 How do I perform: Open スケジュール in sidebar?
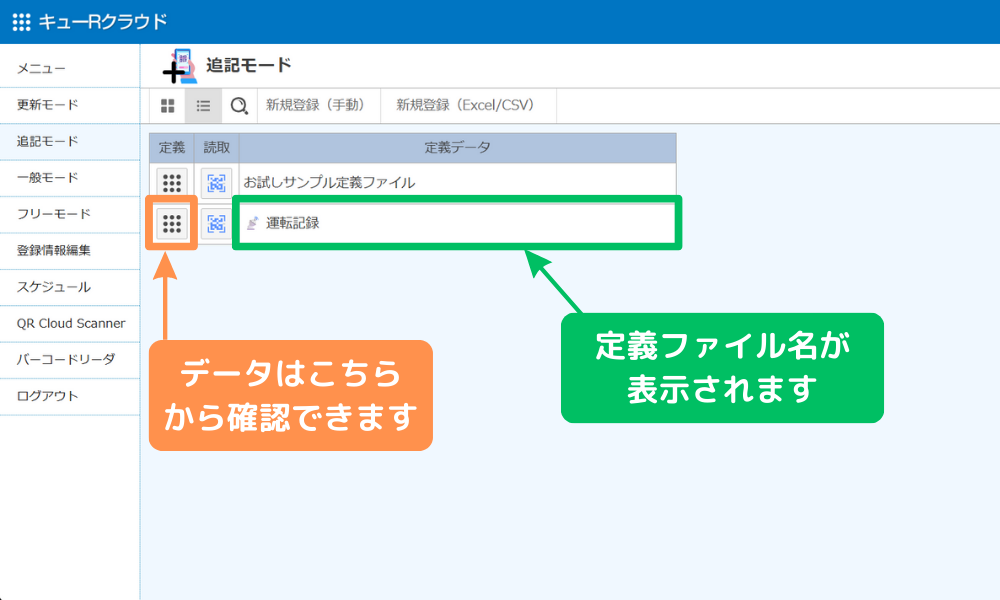point(70,287)
